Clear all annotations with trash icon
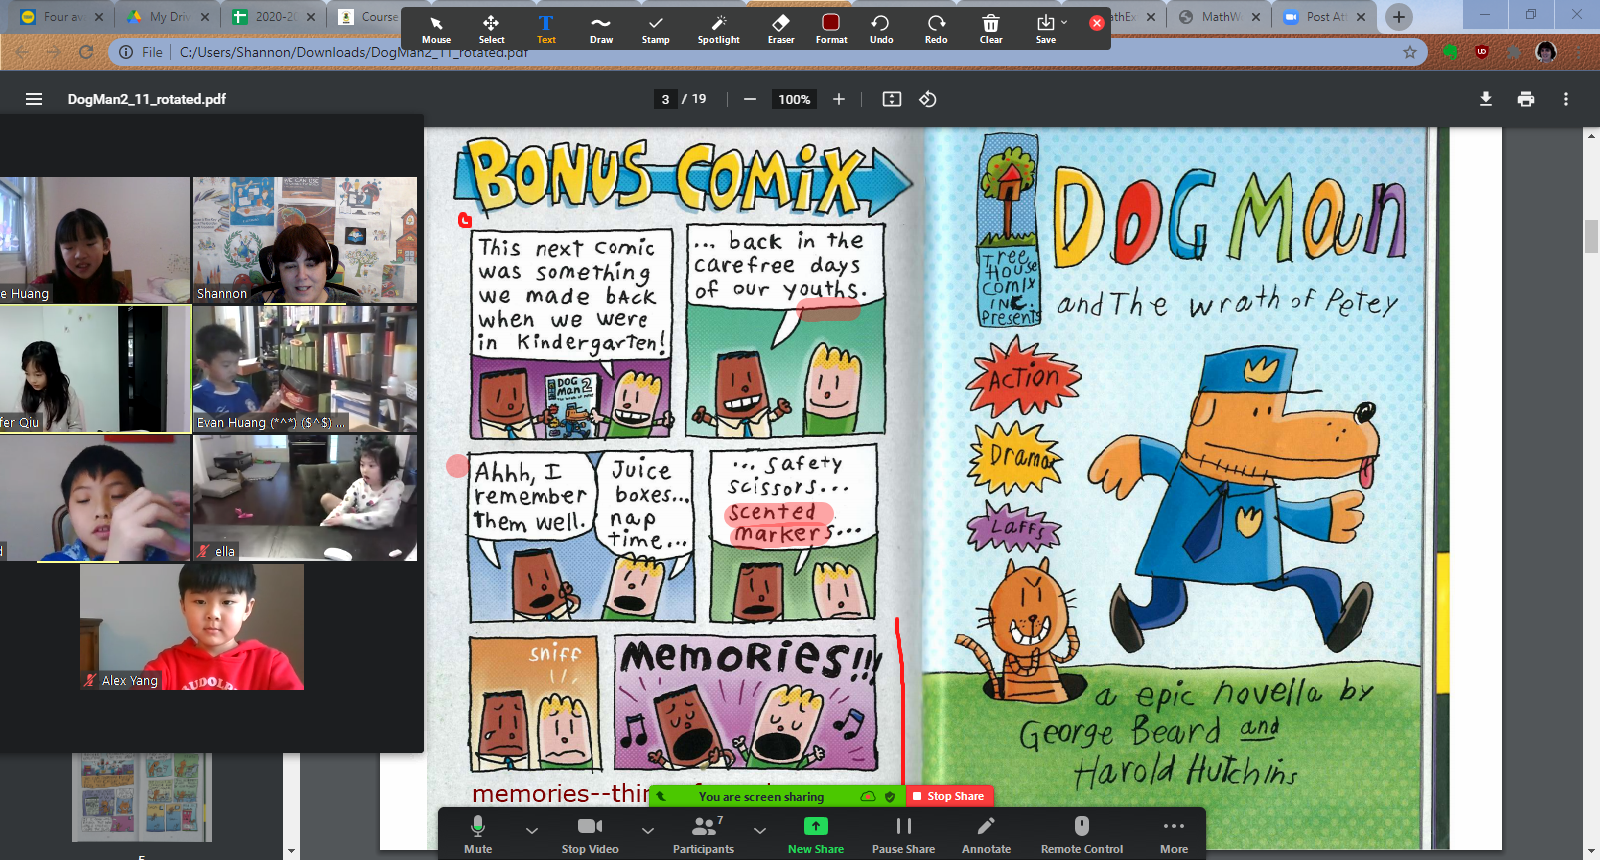The image size is (1600, 860). [991, 29]
